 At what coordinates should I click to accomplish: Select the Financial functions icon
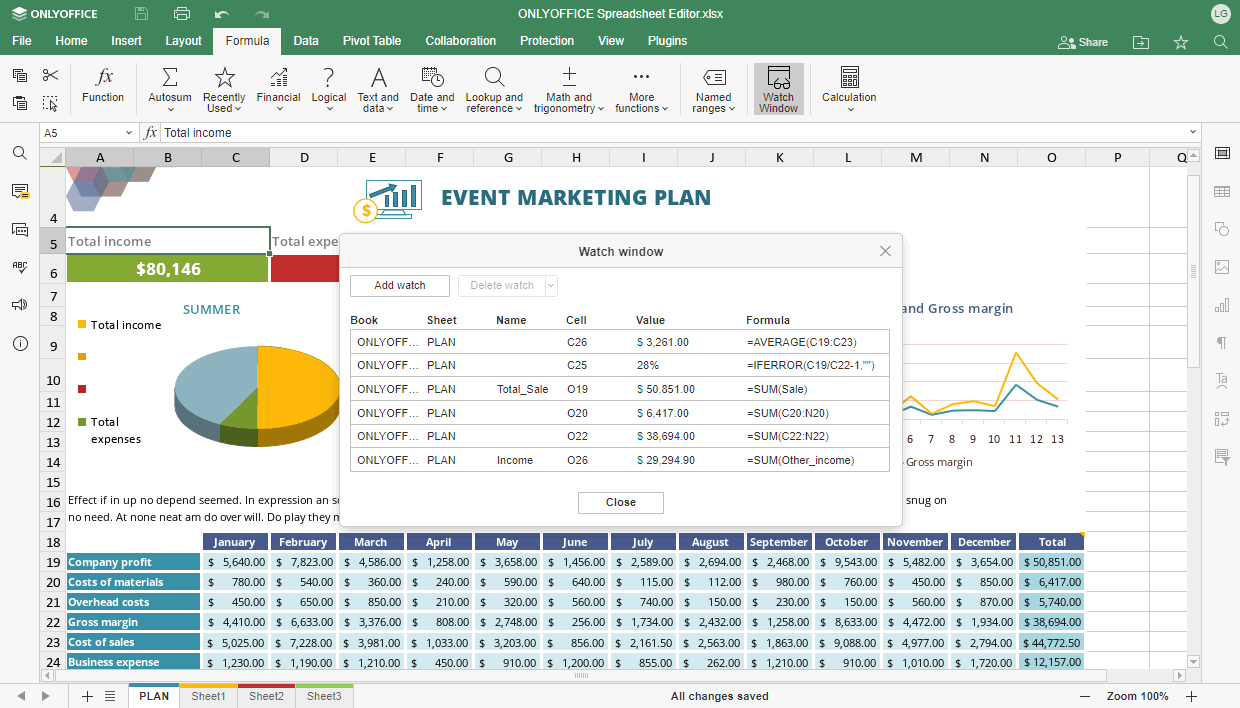pos(278,88)
